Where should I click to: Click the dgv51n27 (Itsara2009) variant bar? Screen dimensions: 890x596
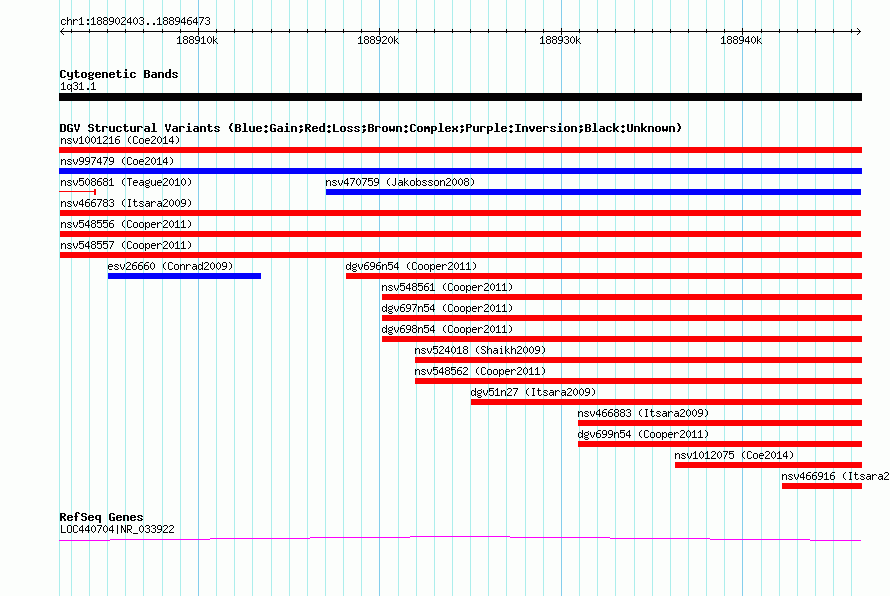[x=666, y=402]
